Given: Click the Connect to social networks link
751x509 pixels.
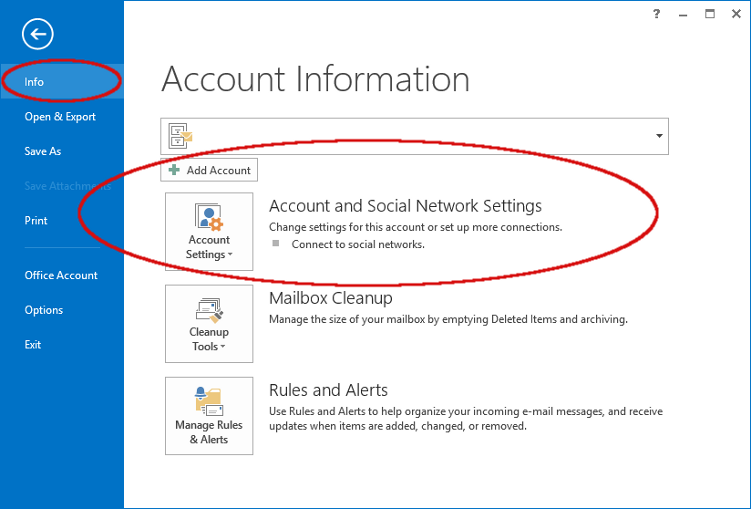Looking at the screenshot, I should [x=358, y=245].
